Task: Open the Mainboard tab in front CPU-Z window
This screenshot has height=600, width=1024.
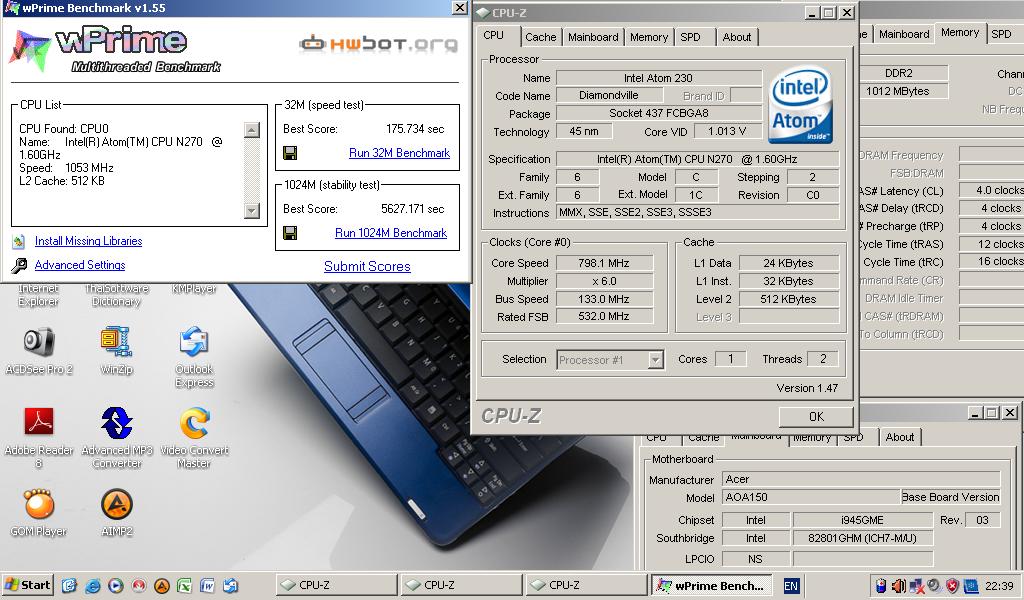Action: click(x=593, y=37)
